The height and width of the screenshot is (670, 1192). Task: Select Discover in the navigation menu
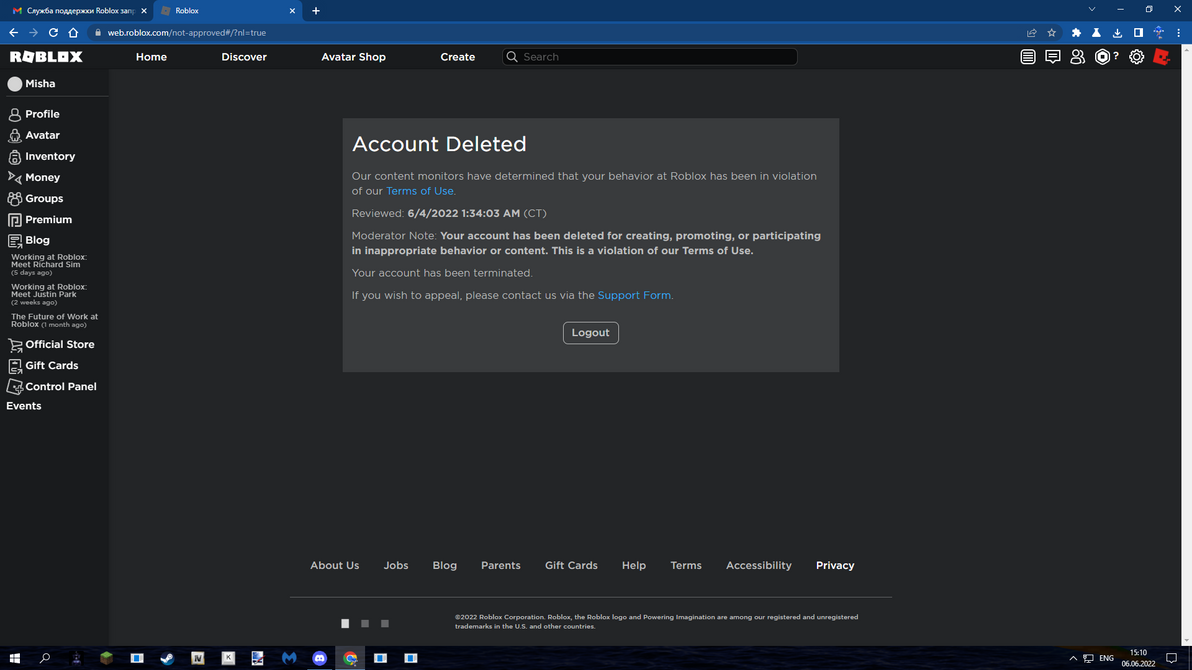click(243, 57)
